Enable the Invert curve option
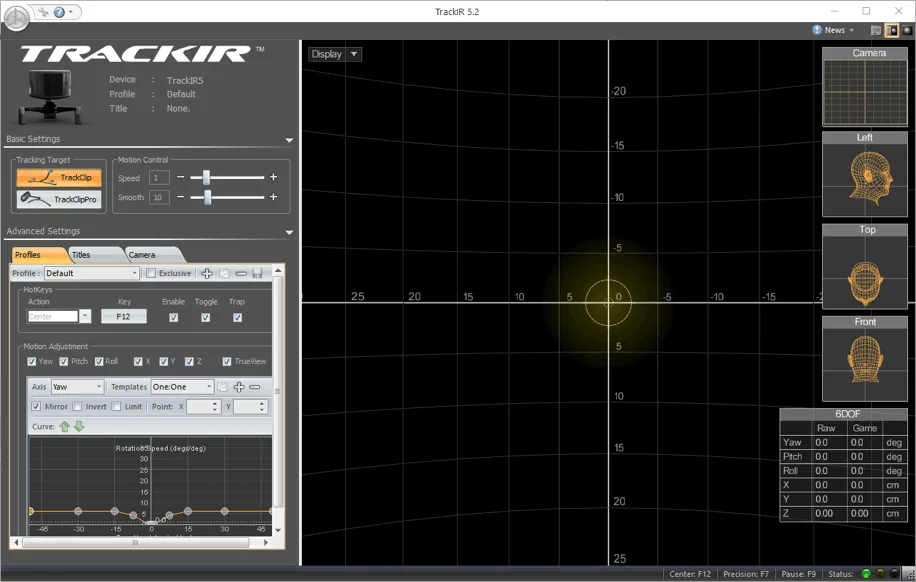 (x=77, y=406)
